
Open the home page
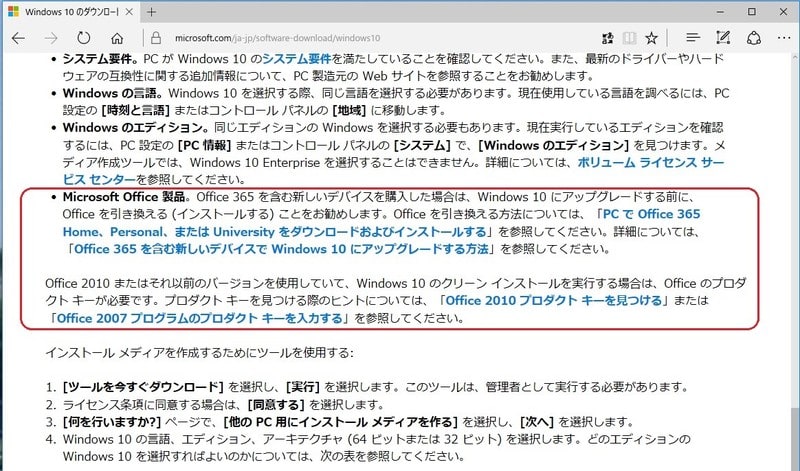coord(117,38)
